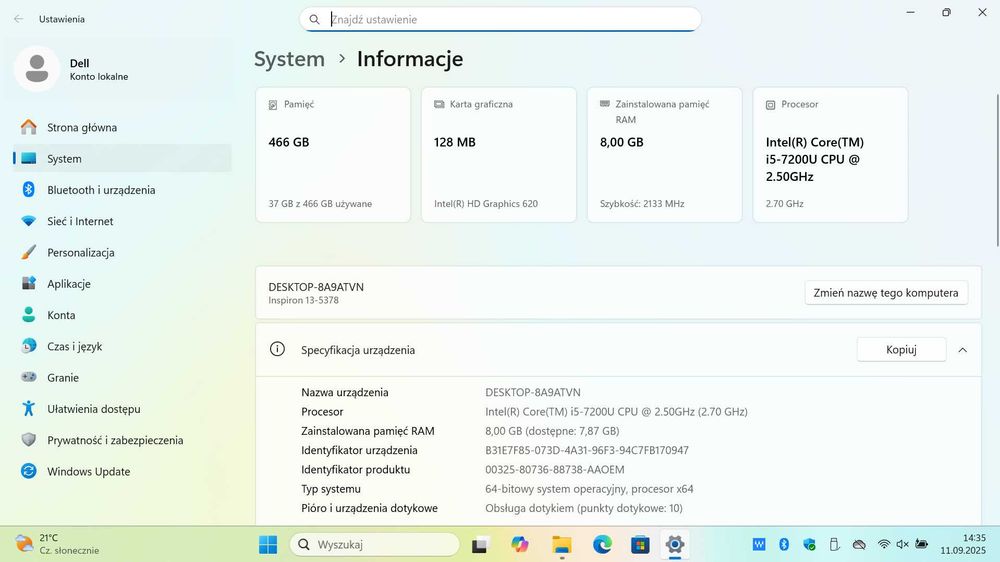This screenshot has height=562, width=1000.
Task: Open Wi-Fi network tray icon
Action: click(884, 544)
